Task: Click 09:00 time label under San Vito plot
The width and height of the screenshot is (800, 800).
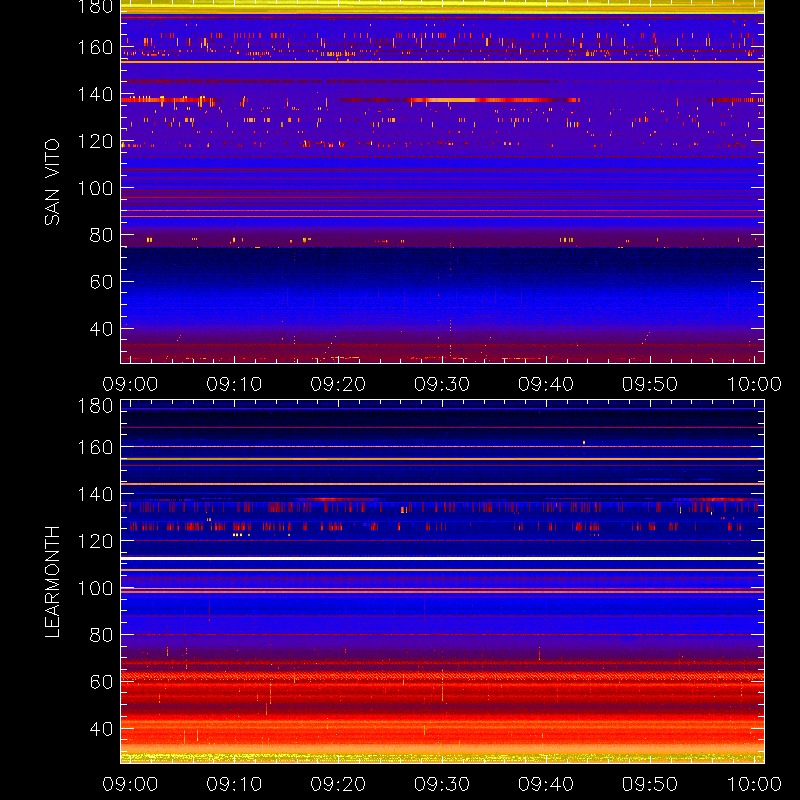Action: point(130,384)
